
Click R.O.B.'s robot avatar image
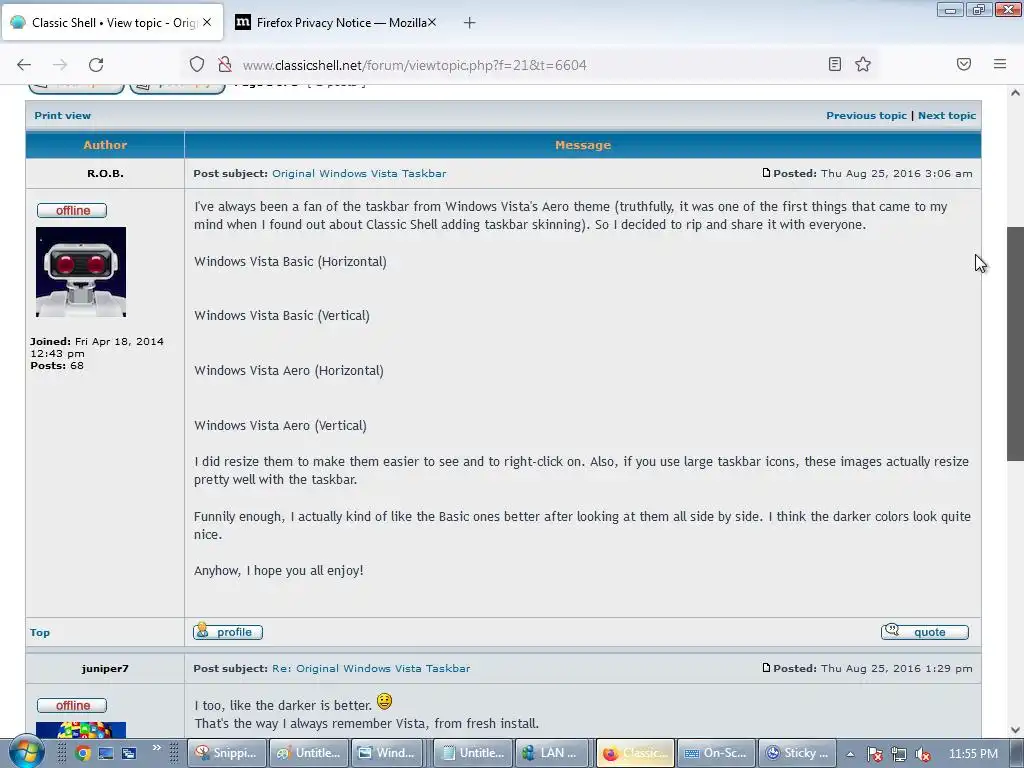(x=81, y=272)
